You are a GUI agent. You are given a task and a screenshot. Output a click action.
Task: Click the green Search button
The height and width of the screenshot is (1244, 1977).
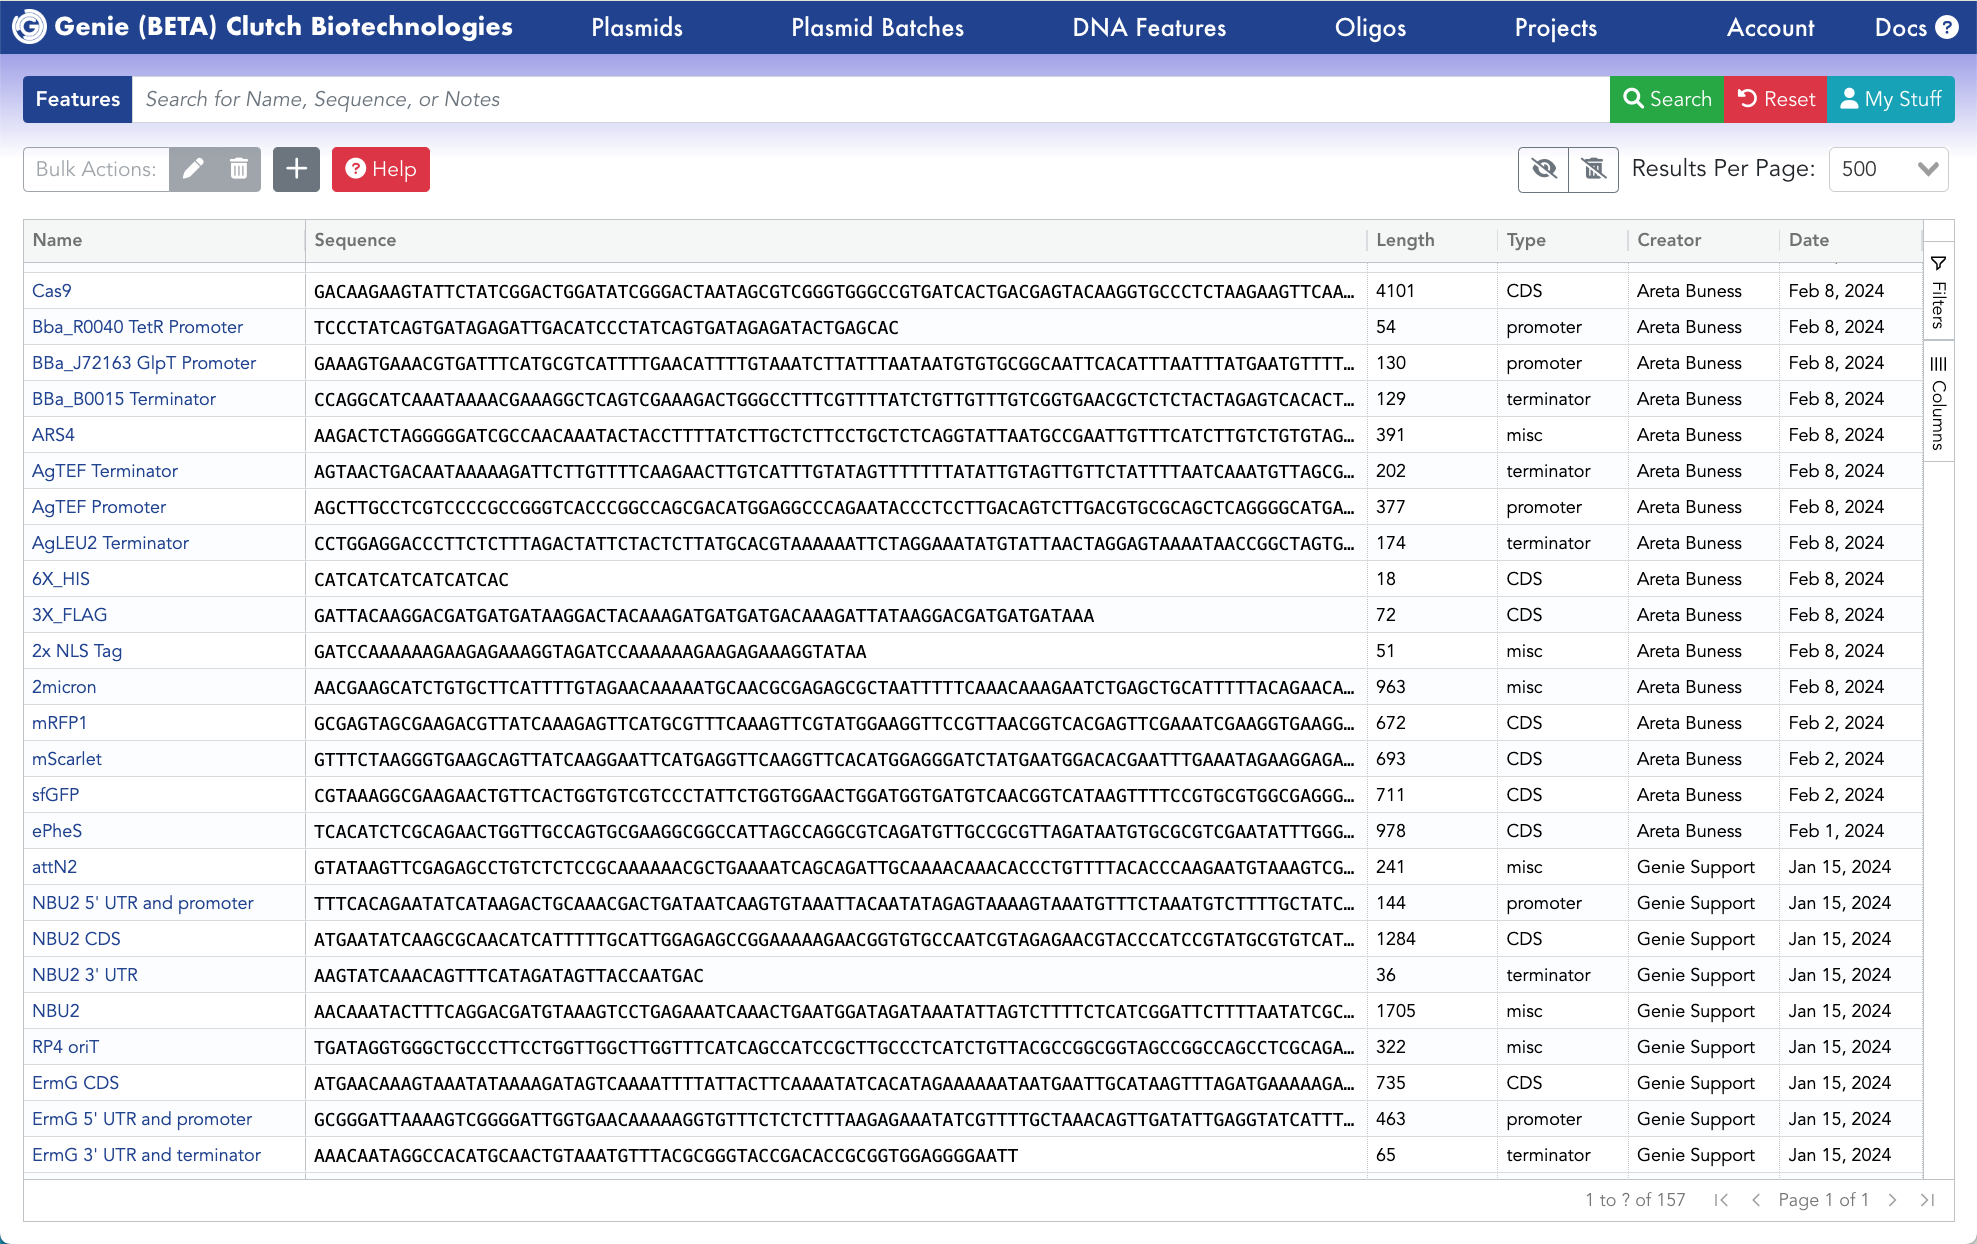click(x=1667, y=99)
